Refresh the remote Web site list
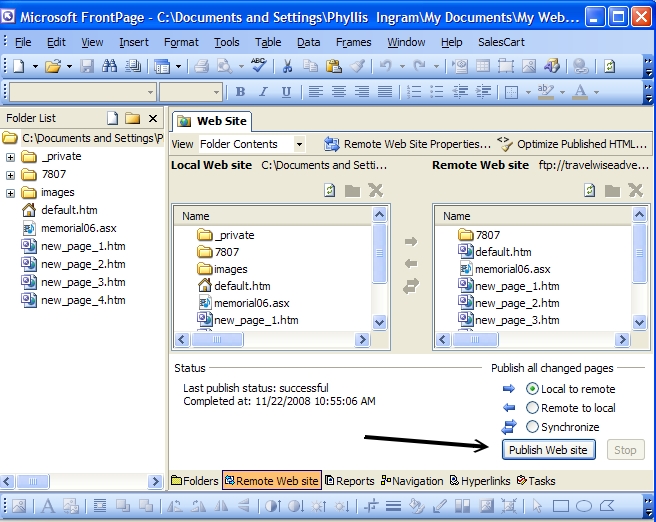 pyautogui.click(x=590, y=191)
